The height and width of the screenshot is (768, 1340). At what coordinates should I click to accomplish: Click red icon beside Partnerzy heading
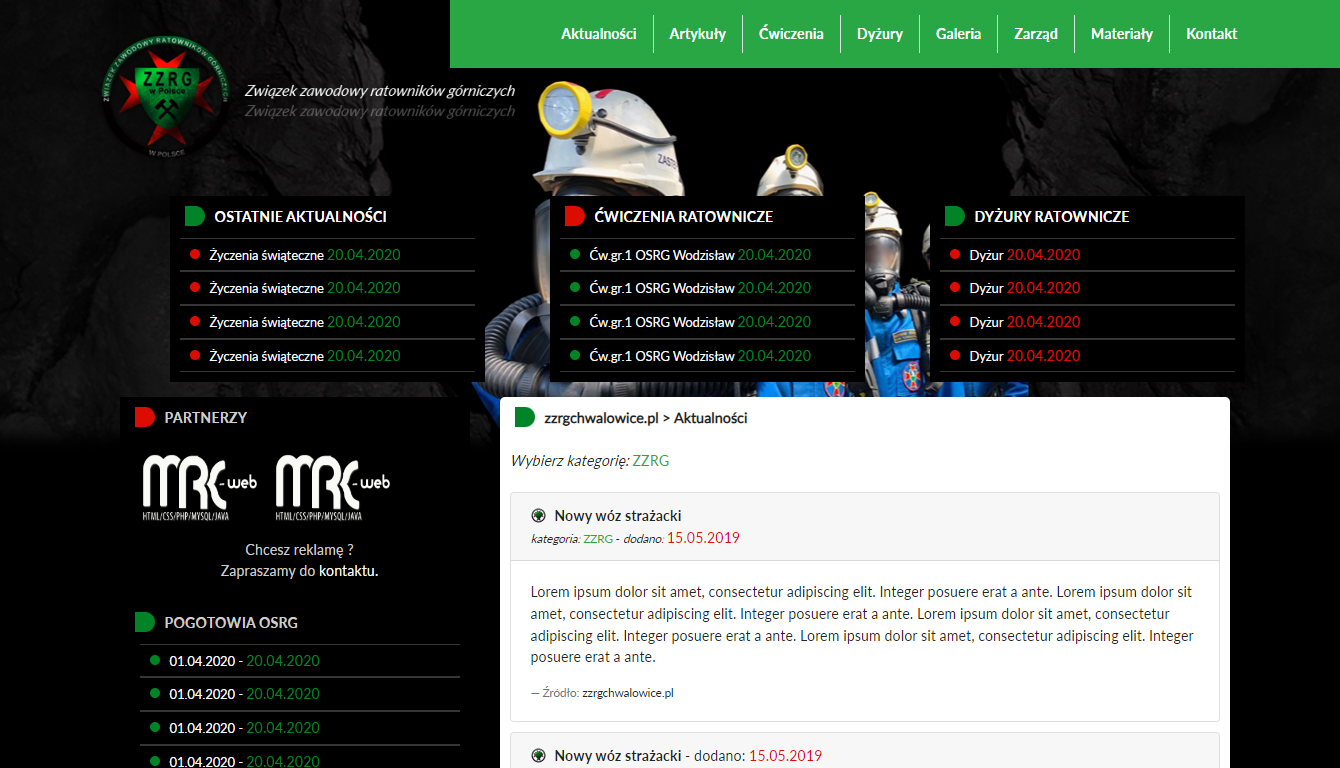[144, 417]
